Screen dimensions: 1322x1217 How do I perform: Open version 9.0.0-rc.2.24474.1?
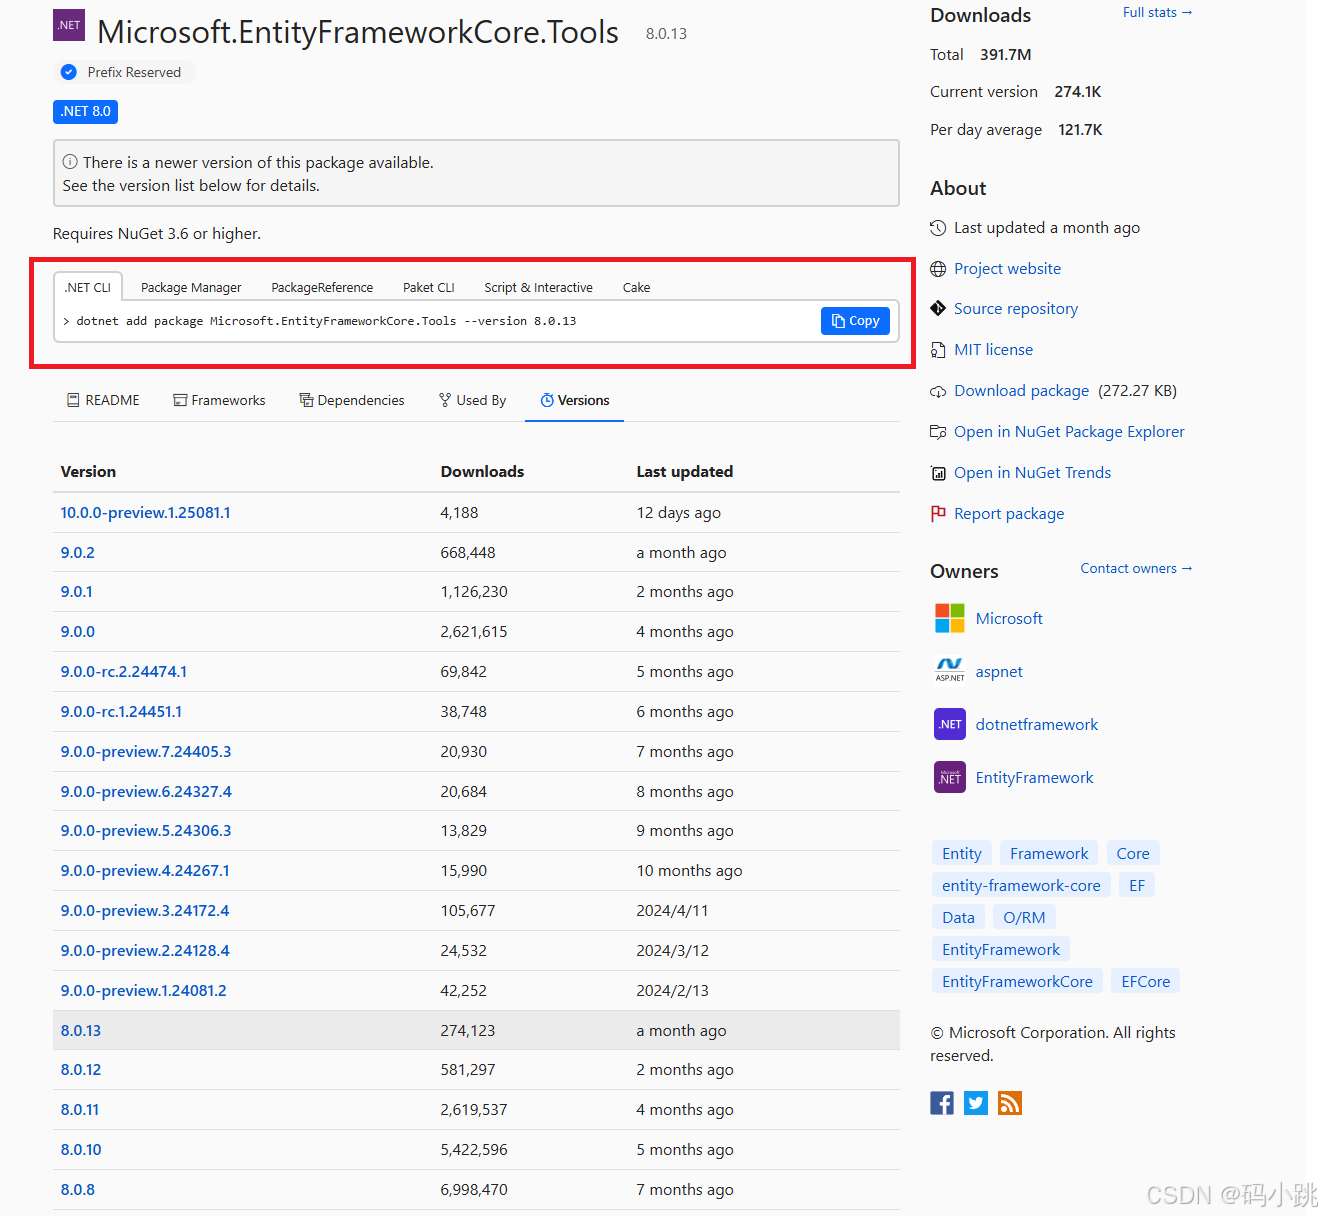click(123, 672)
